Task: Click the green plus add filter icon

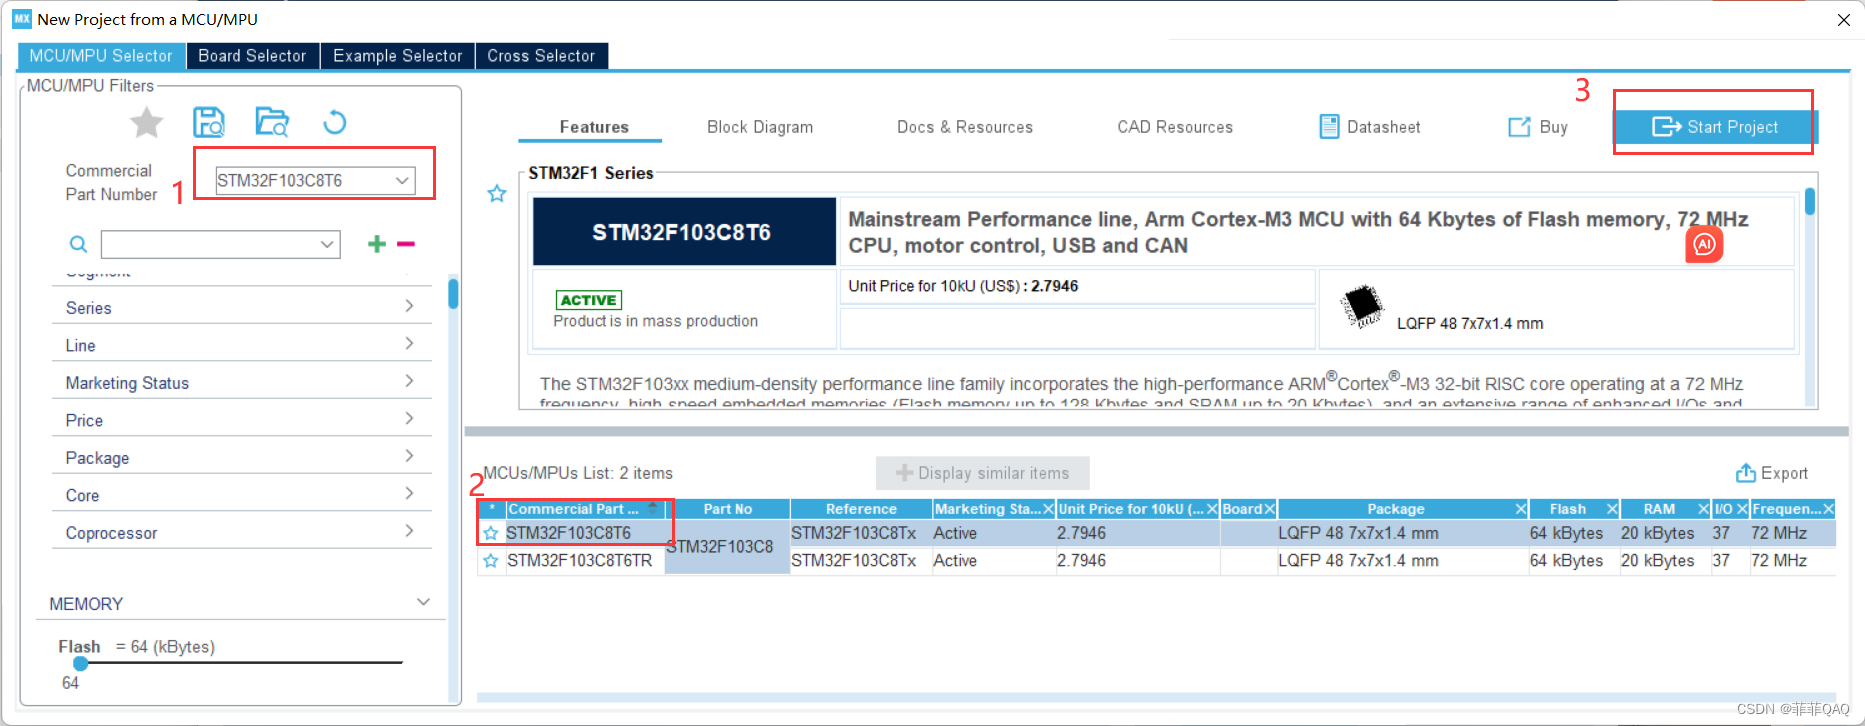Action: [377, 244]
